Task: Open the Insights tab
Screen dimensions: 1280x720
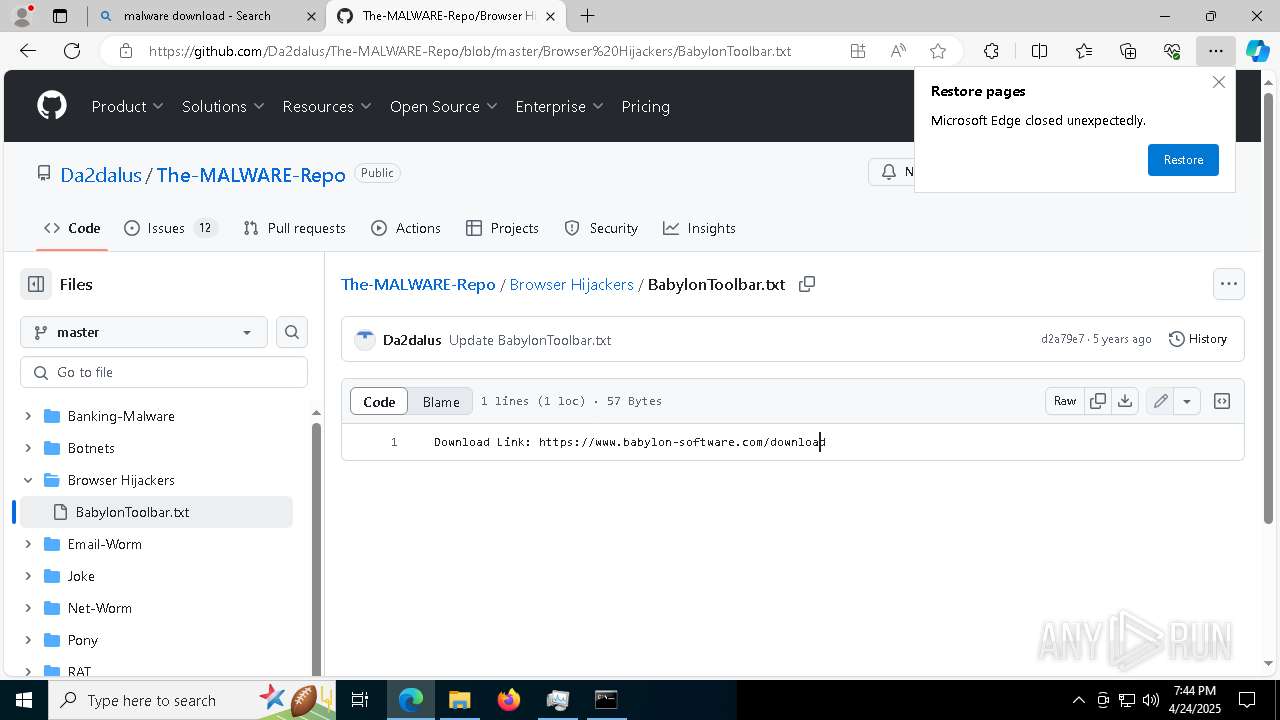Action: tap(699, 228)
